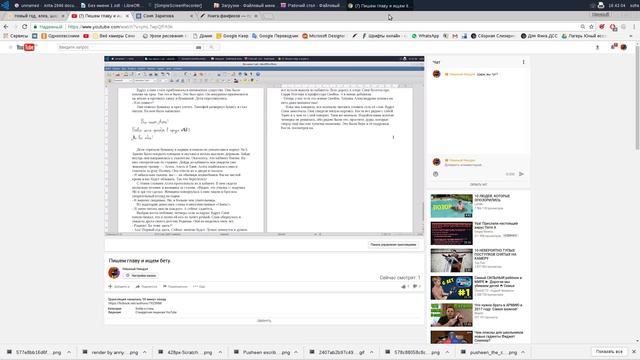Open the YouTube hamburger guide menu
640x360 pixels.
pos(11,47)
